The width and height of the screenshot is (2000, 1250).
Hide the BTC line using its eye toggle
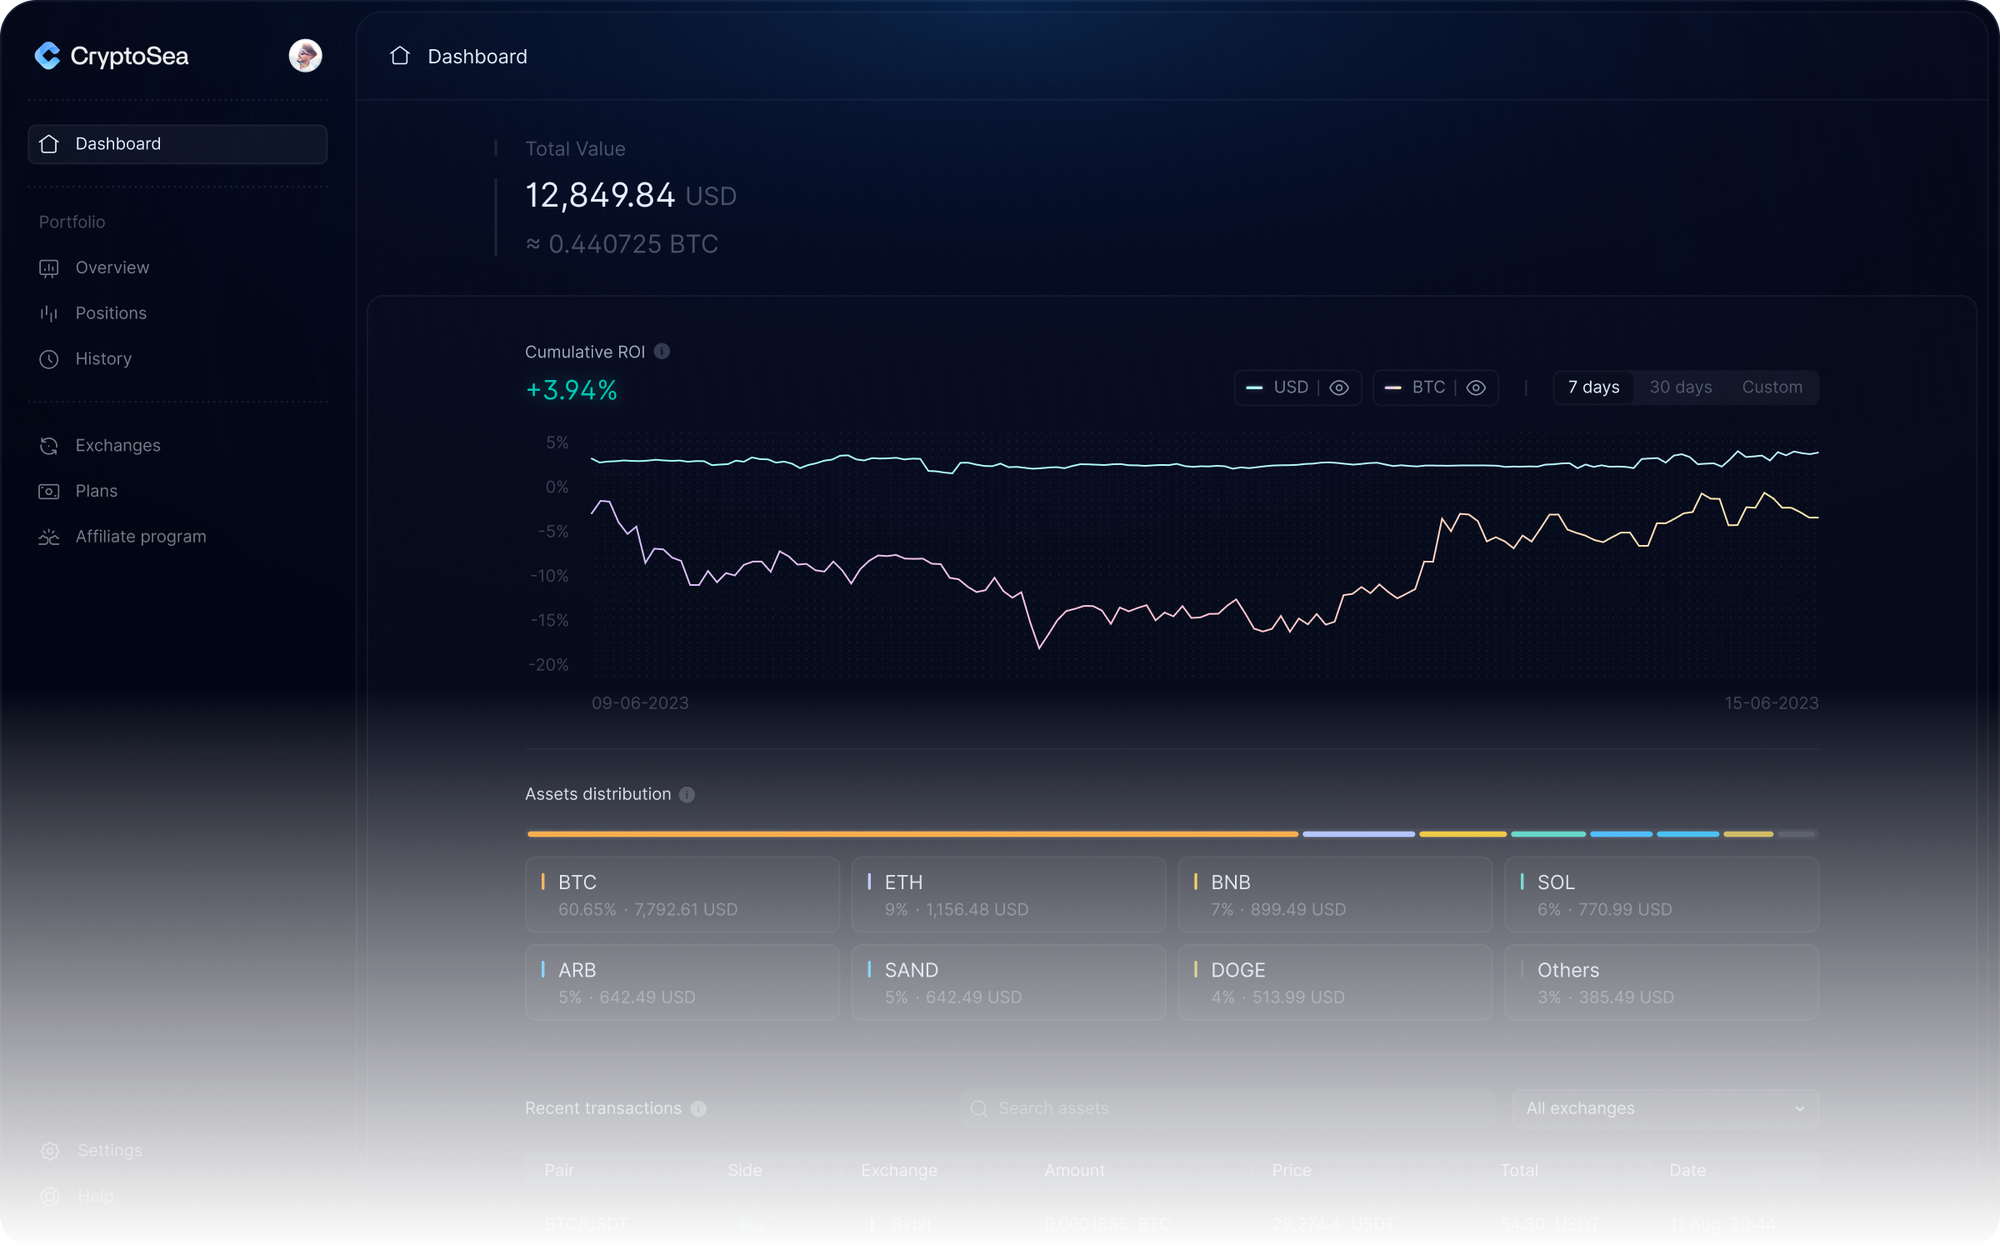coord(1476,387)
